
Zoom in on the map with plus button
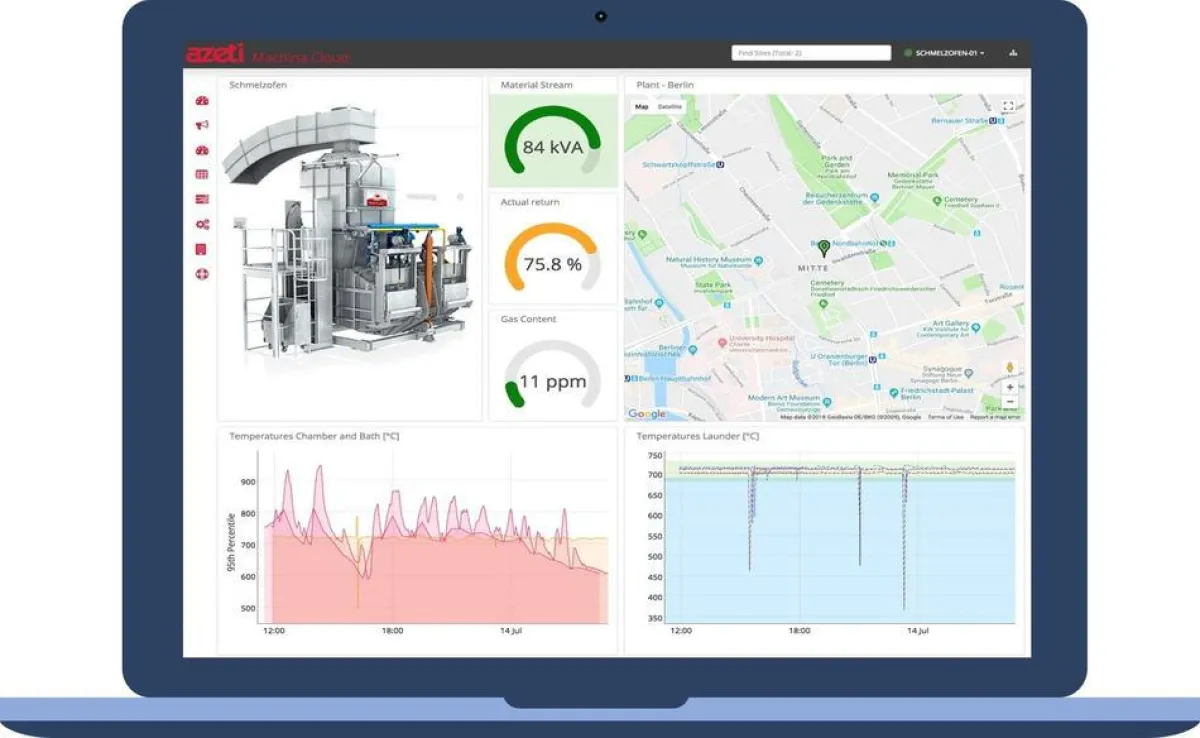(x=1009, y=387)
